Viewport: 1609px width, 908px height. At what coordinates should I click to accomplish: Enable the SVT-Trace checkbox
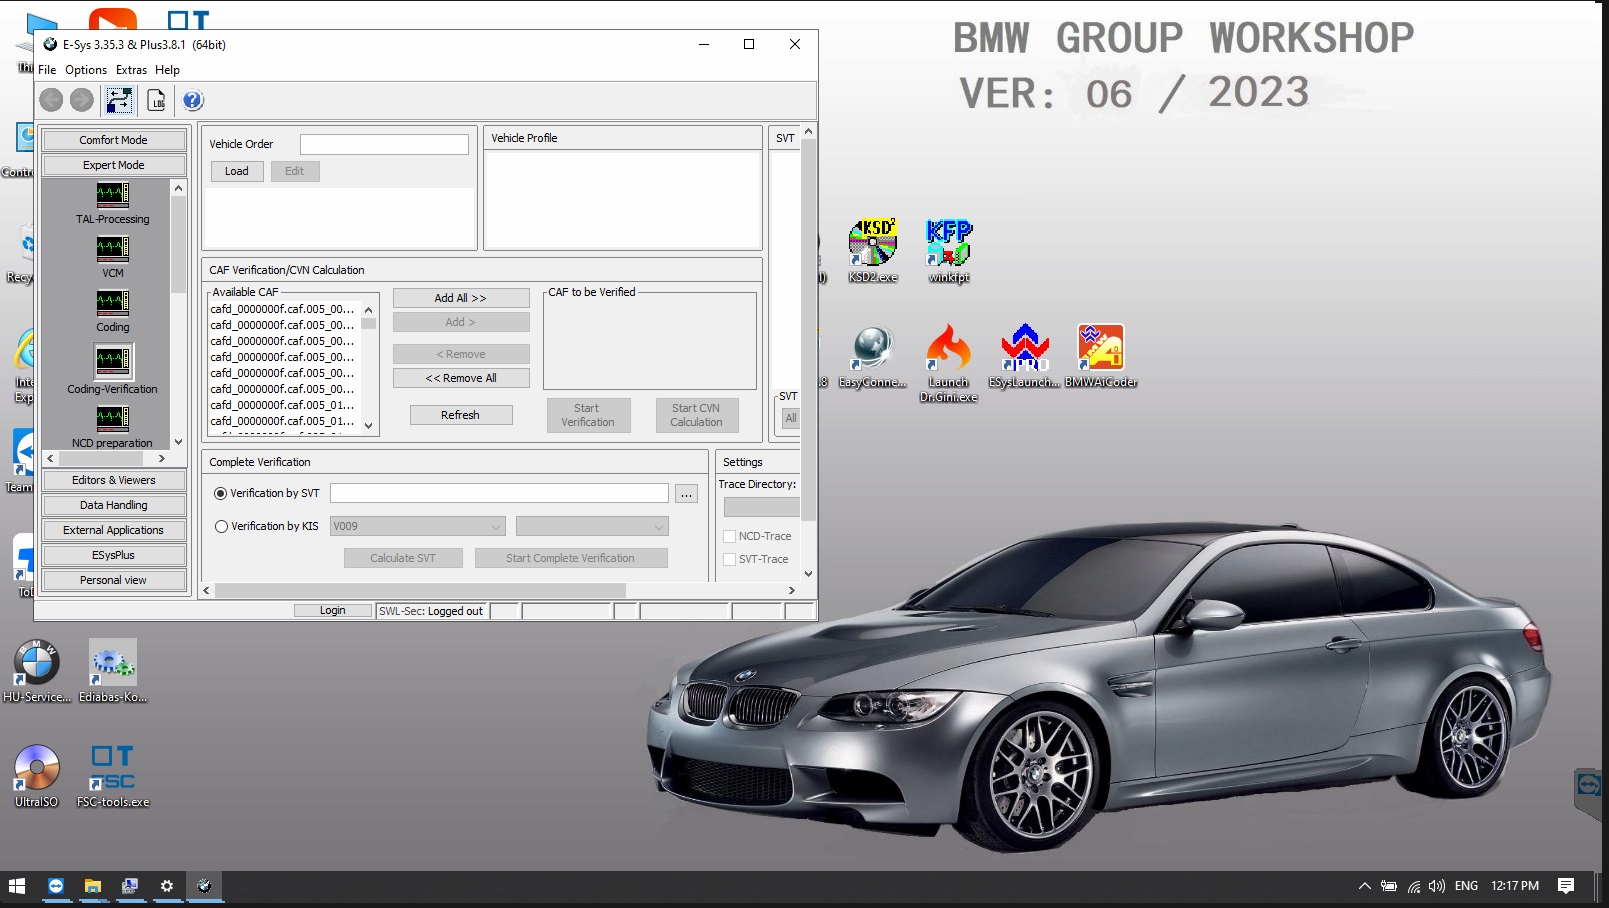click(730, 559)
